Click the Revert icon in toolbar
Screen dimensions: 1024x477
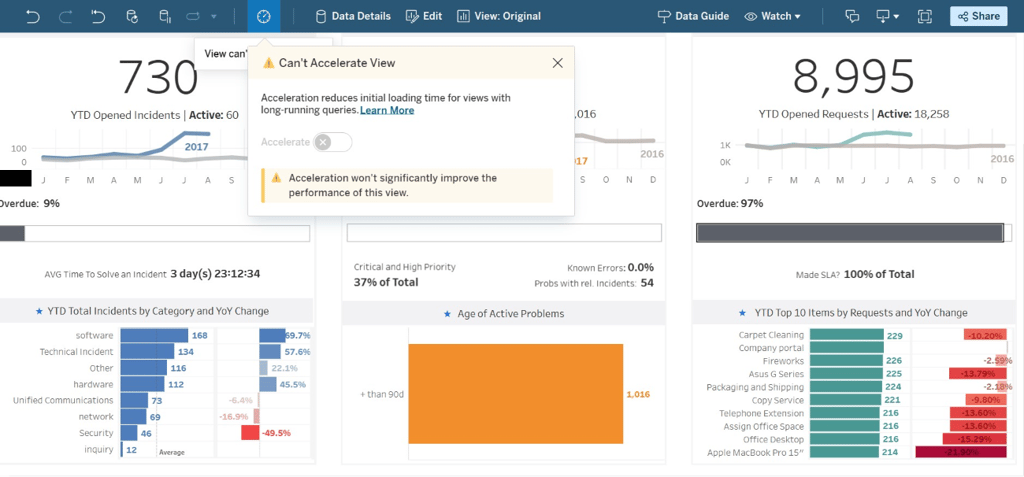point(99,16)
